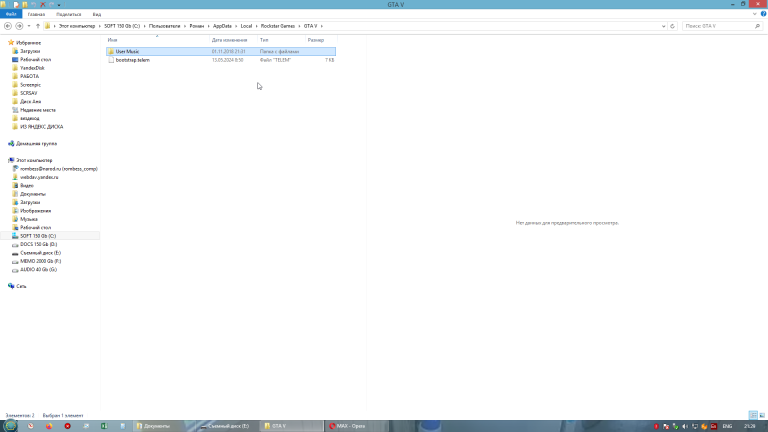Open quick access toolbar customize dropdown
The image size is (768, 432).
pos(59,5)
